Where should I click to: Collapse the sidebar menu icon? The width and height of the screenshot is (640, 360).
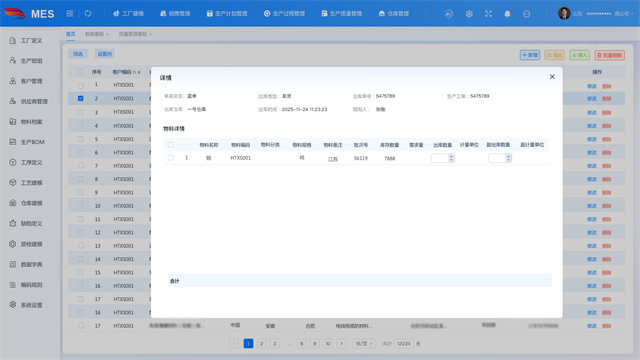point(69,13)
